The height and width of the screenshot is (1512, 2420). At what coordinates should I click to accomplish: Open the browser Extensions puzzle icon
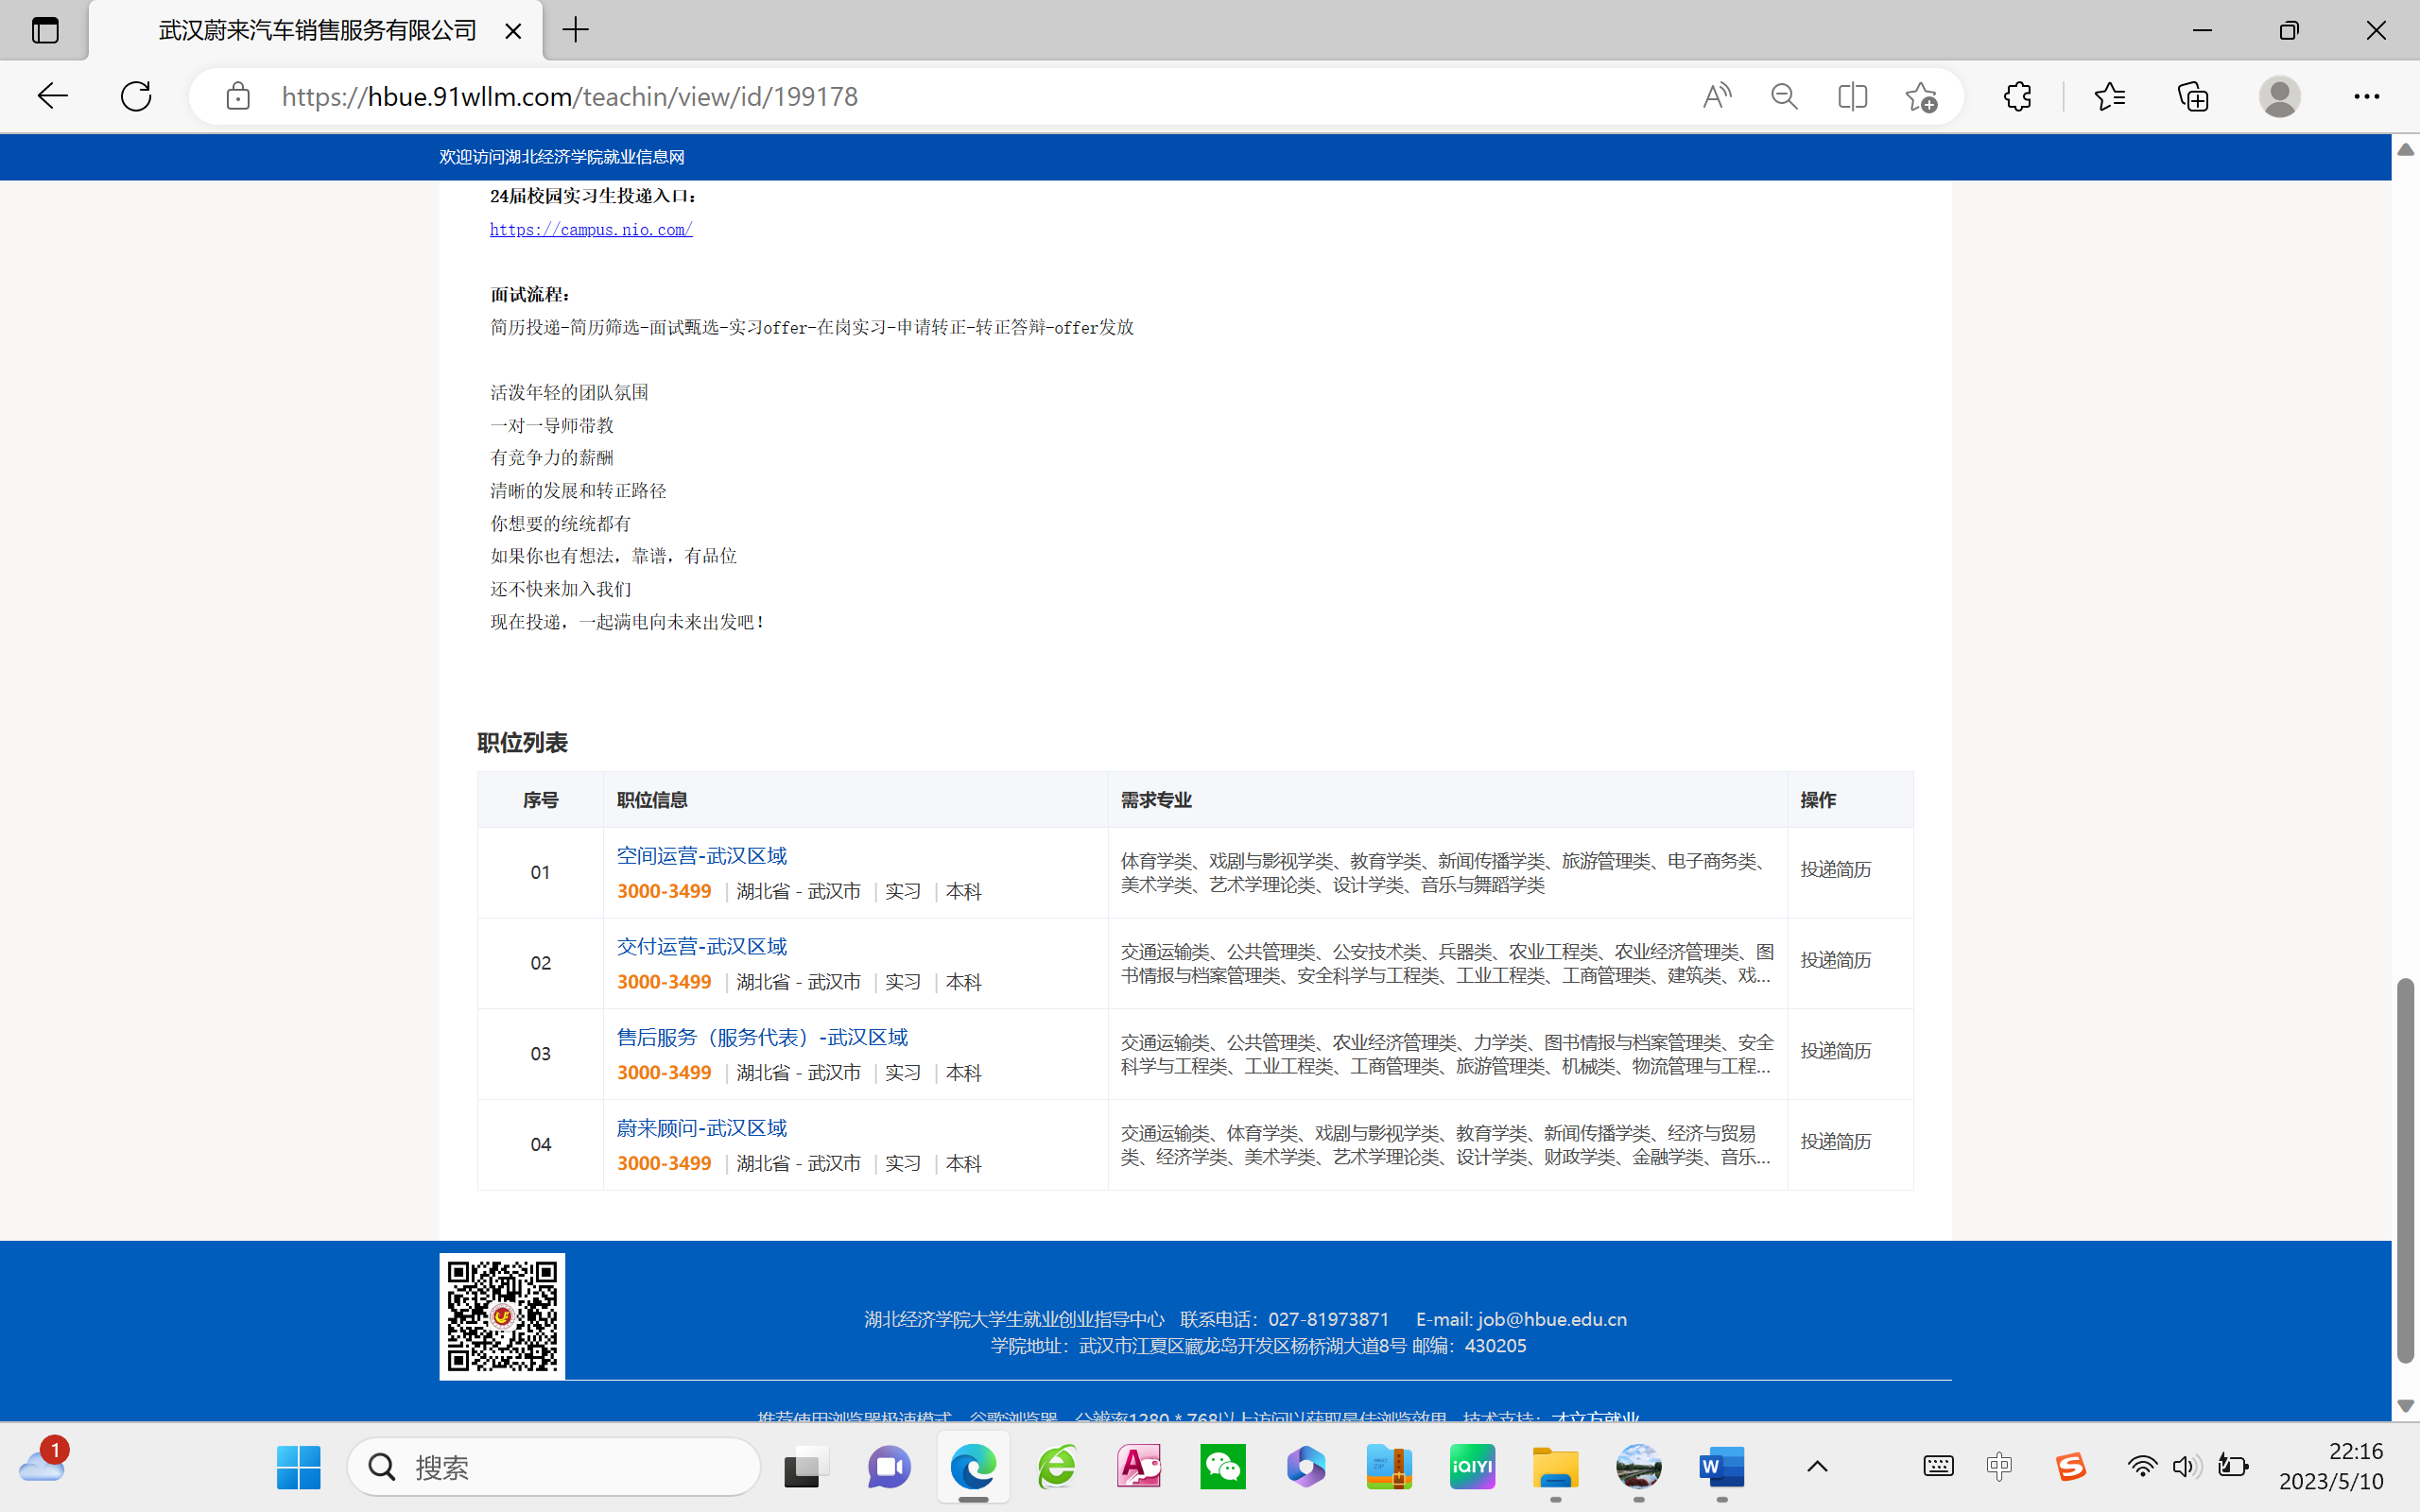tap(2018, 96)
